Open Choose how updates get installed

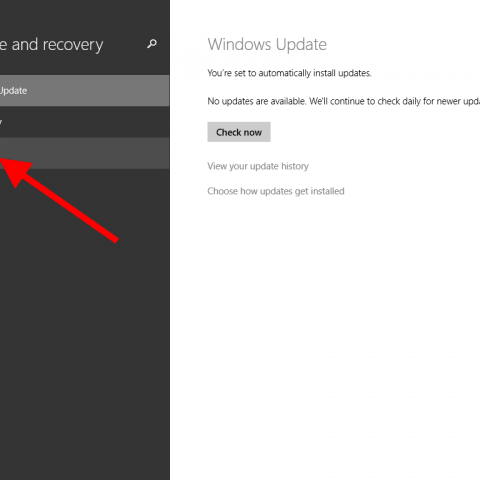(276, 191)
